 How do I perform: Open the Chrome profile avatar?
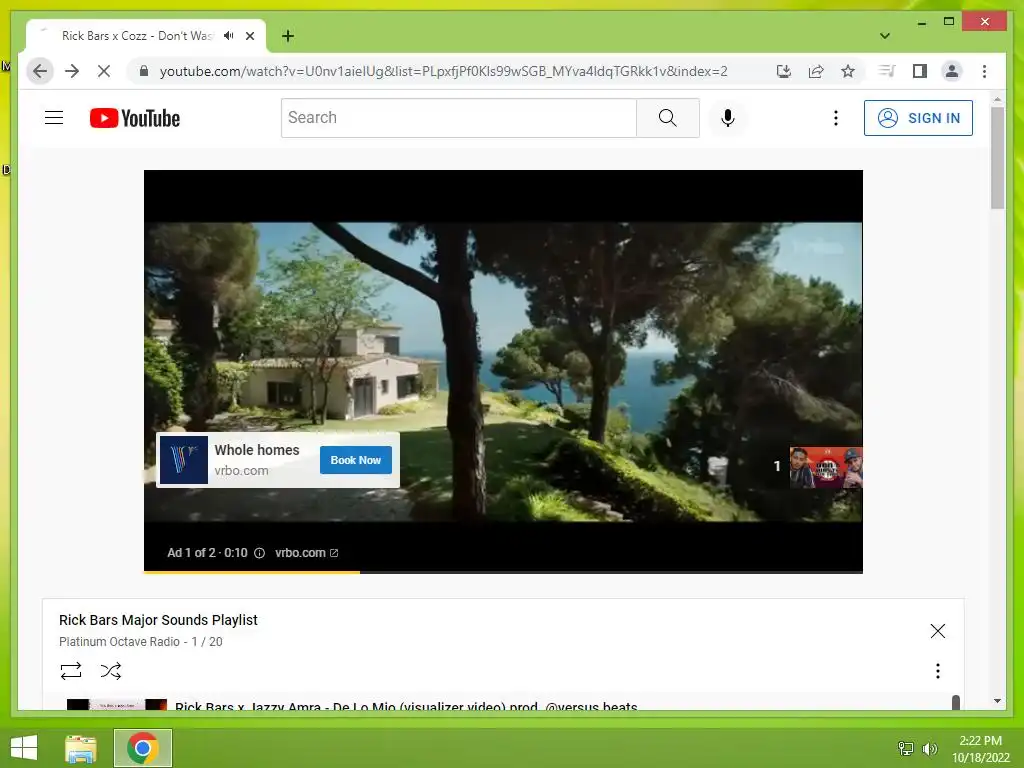(952, 71)
